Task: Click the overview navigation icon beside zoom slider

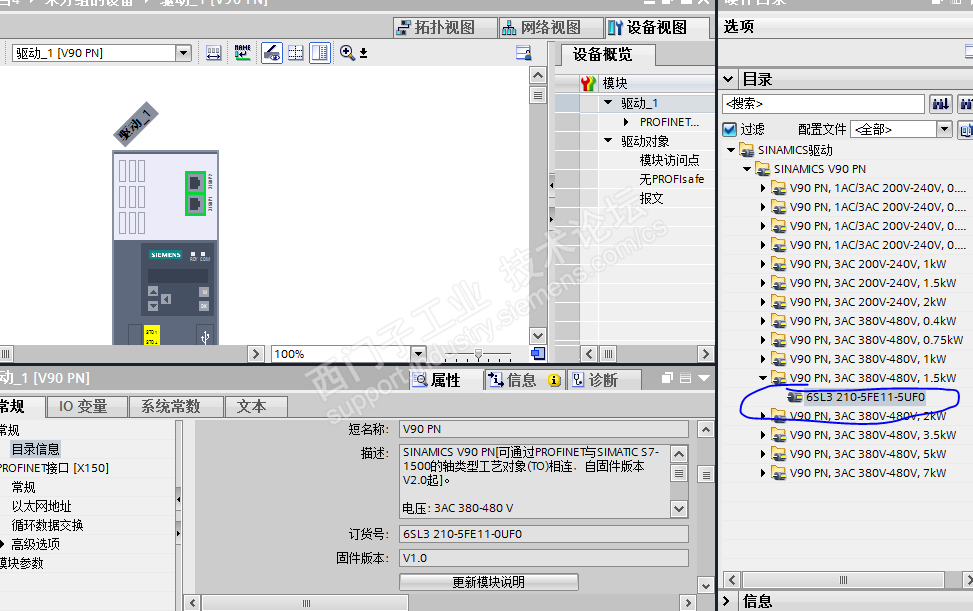Action: tap(538, 354)
